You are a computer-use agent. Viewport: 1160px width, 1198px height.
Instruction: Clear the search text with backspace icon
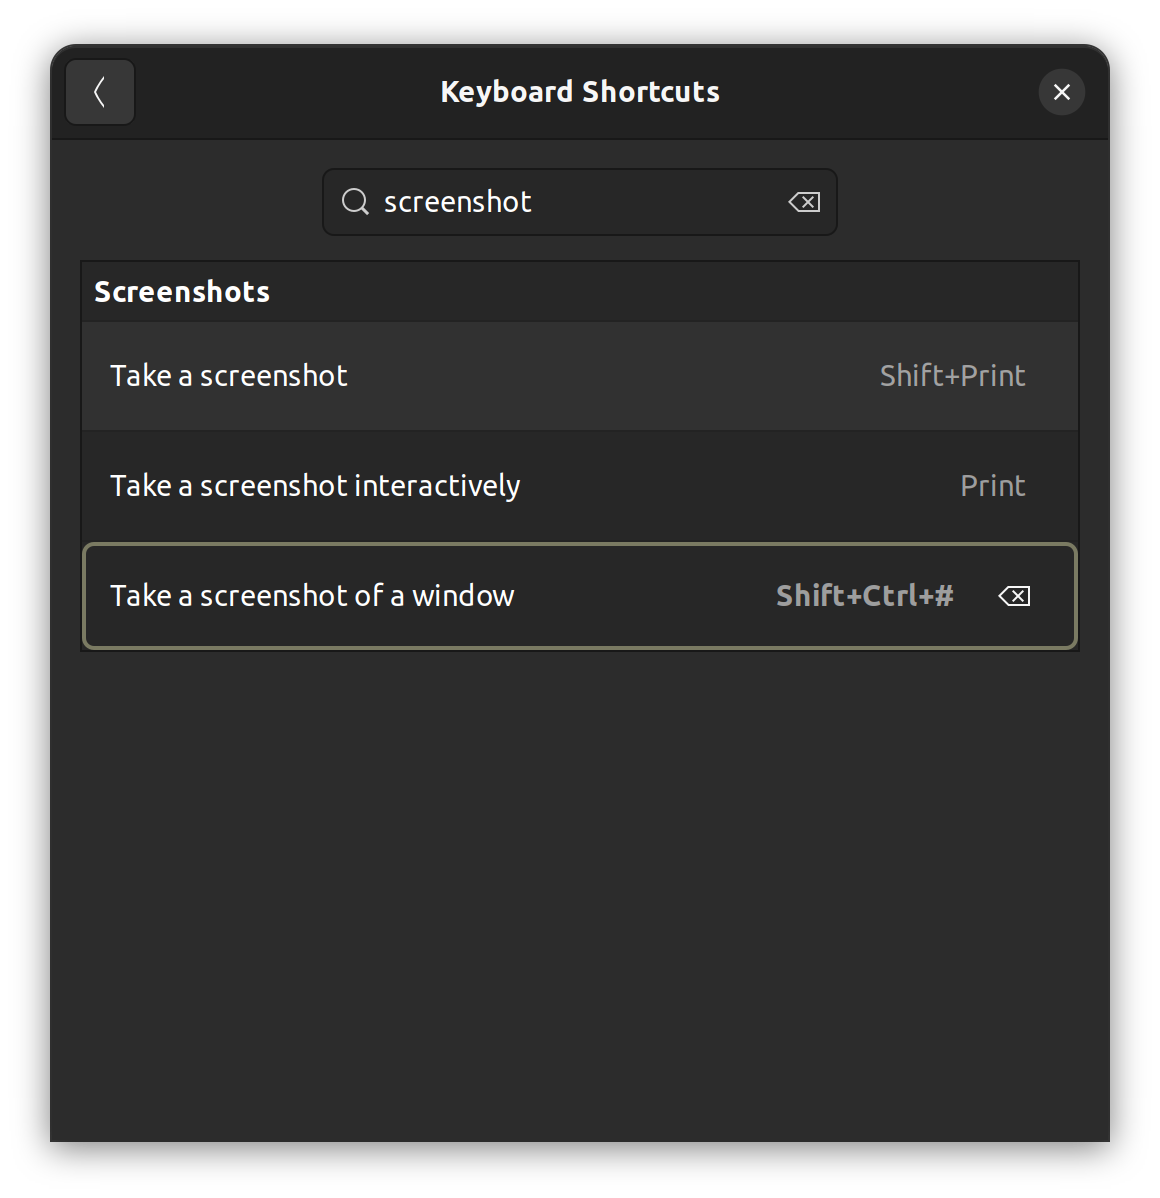(804, 202)
